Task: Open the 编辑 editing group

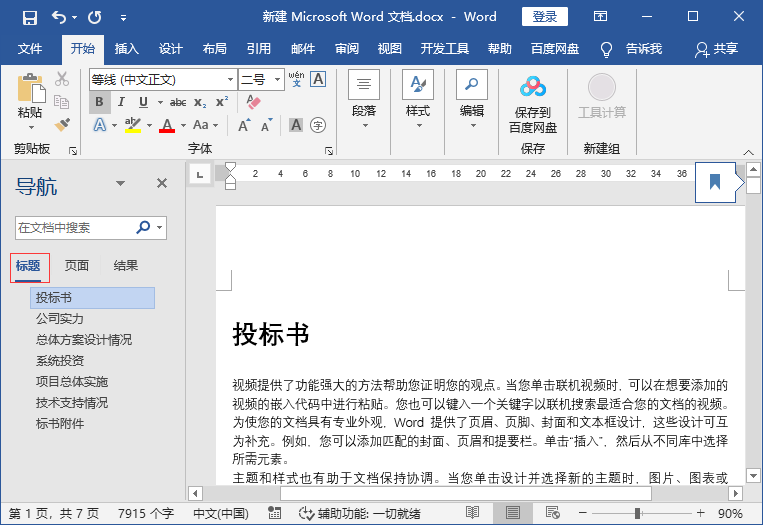Action: pos(472,99)
